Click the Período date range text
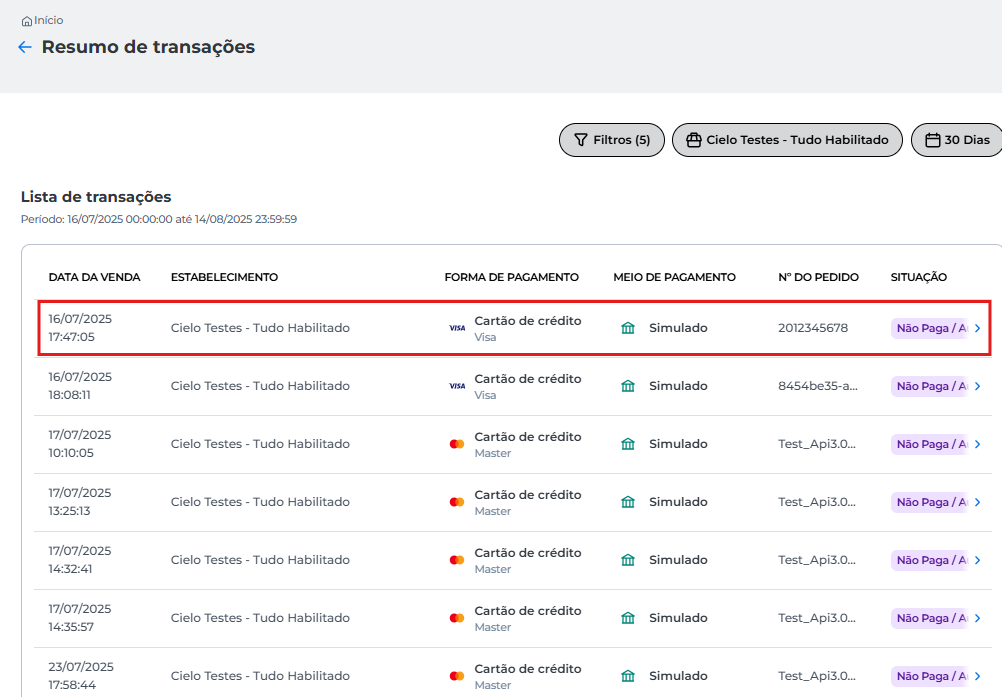Viewport: 1002px width, 697px height. [158, 219]
